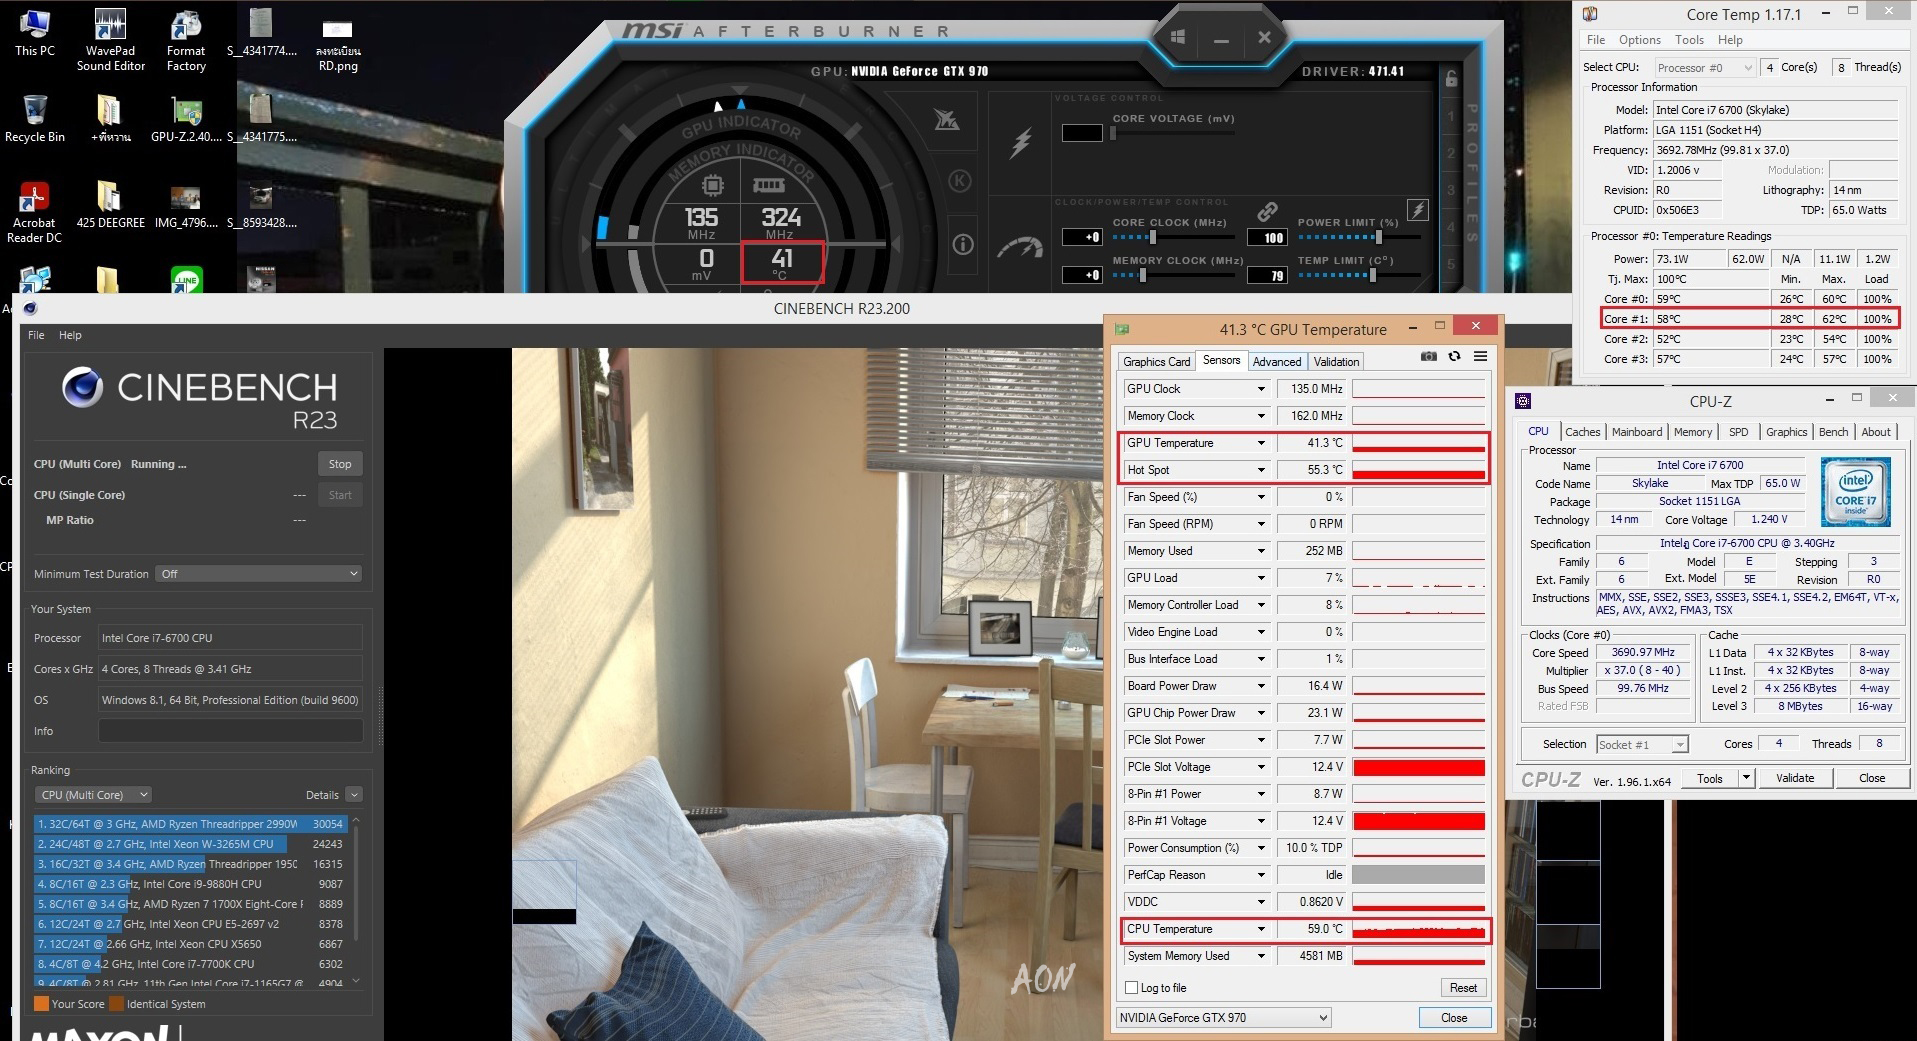Click the small lightning box near Power Limit

point(1417,210)
